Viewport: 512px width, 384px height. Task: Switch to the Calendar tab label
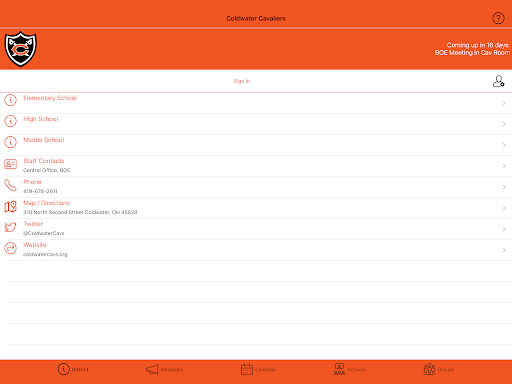click(265, 370)
